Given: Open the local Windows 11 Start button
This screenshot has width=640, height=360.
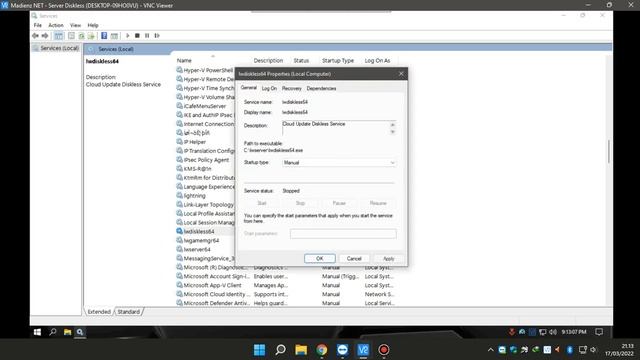Looking at the screenshot, I should pos(259,350).
